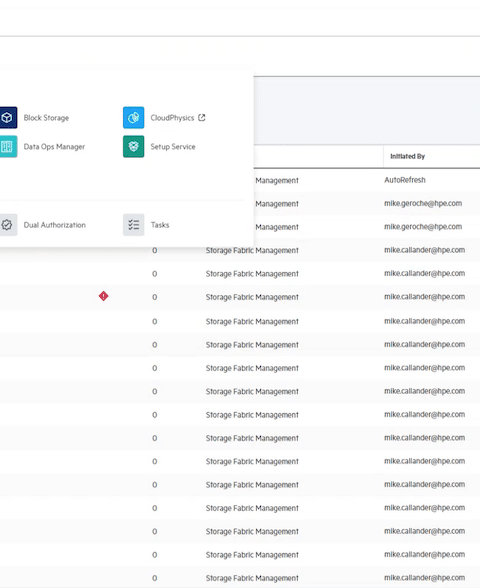Select the Dual Authorization text entry
This screenshot has height=588, width=480.
coord(55,225)
